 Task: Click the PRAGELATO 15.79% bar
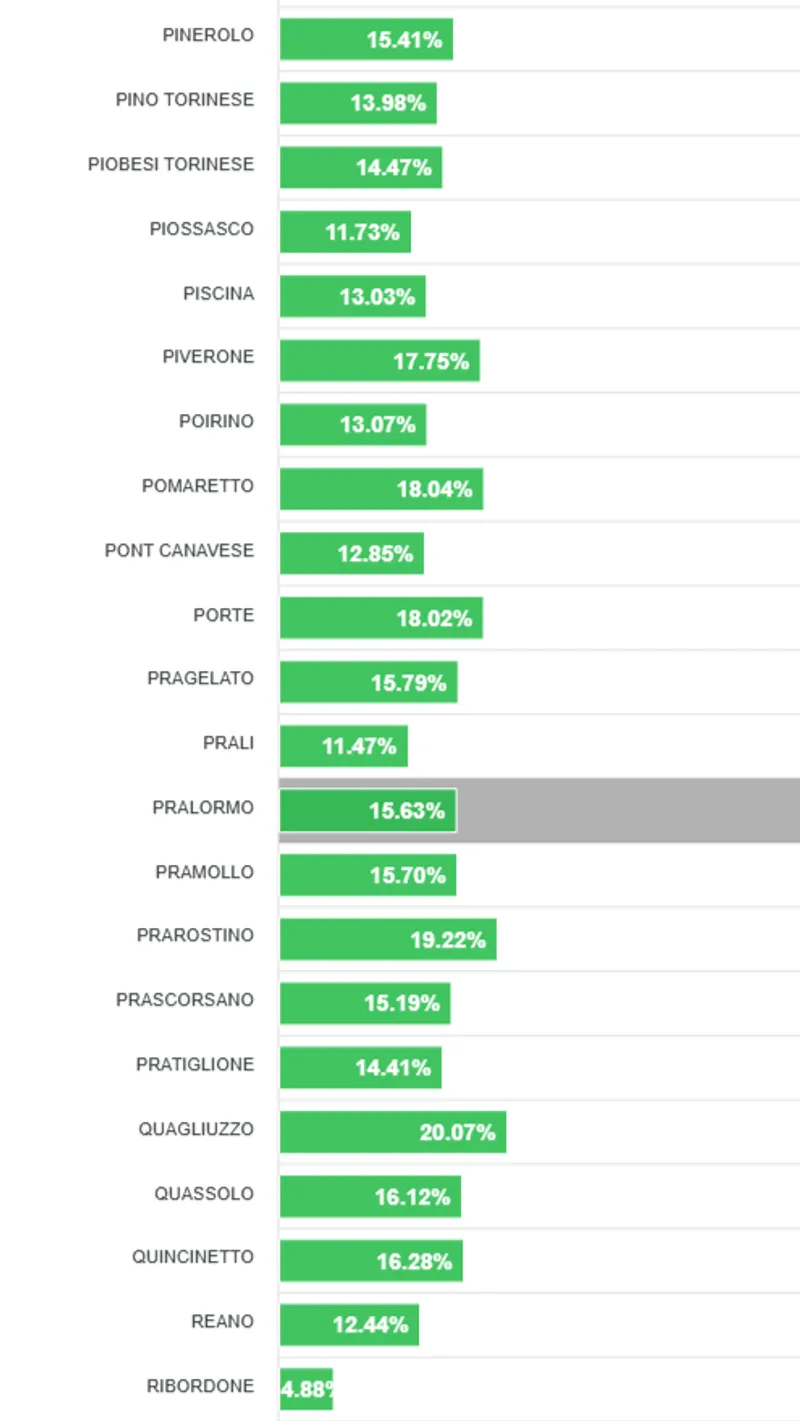click(368, 682)
